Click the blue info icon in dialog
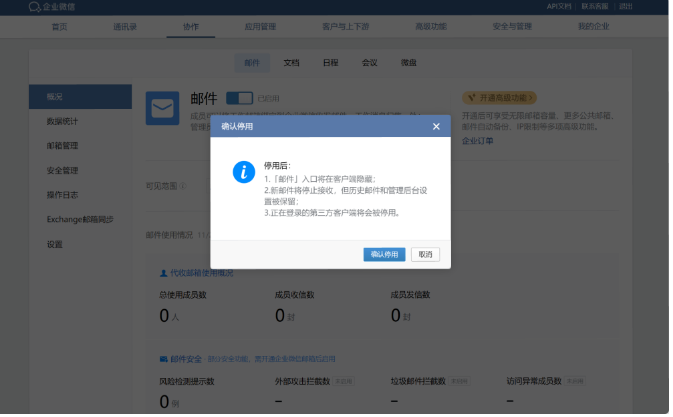Screen dimensions: 673x417 pos(243,171)
